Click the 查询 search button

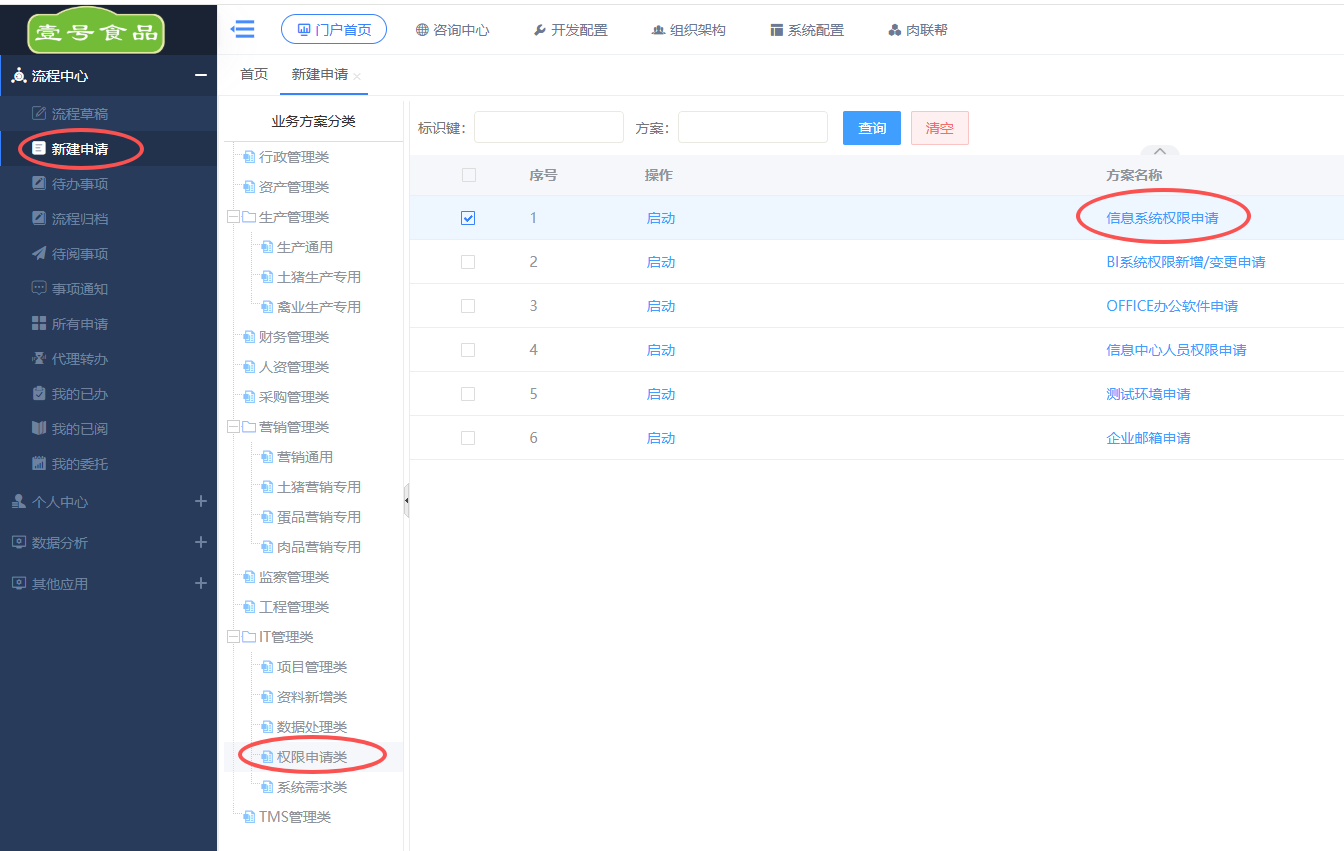coord(871,128)
